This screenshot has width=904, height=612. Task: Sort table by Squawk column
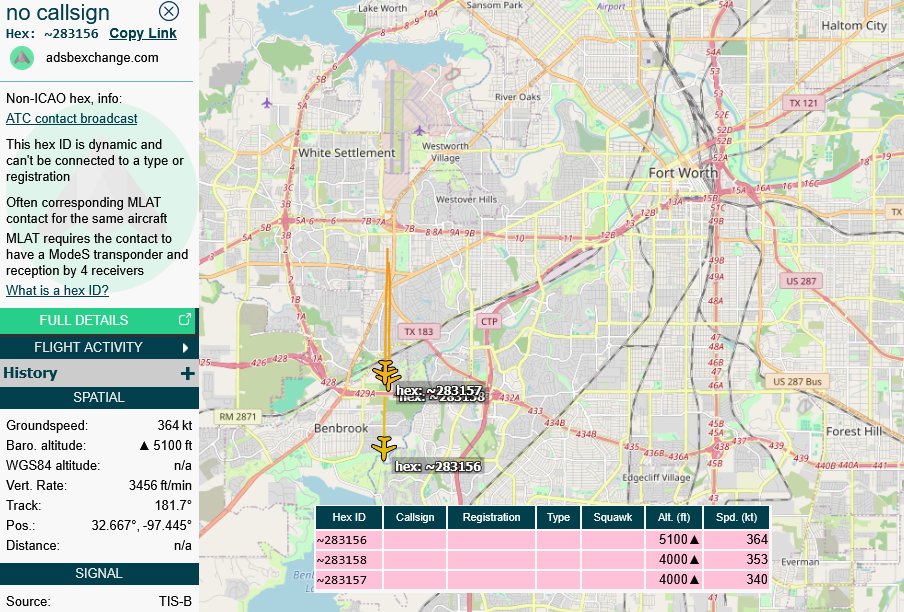tap(613, 517)
